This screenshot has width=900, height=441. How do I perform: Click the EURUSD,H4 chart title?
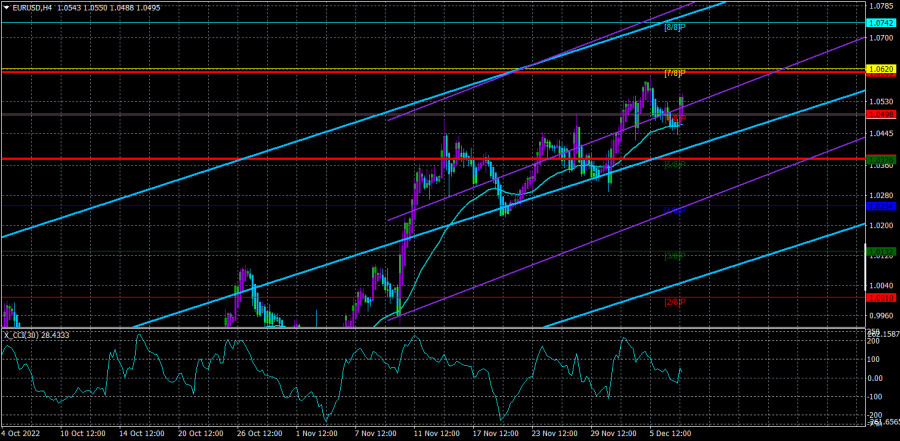35,7
